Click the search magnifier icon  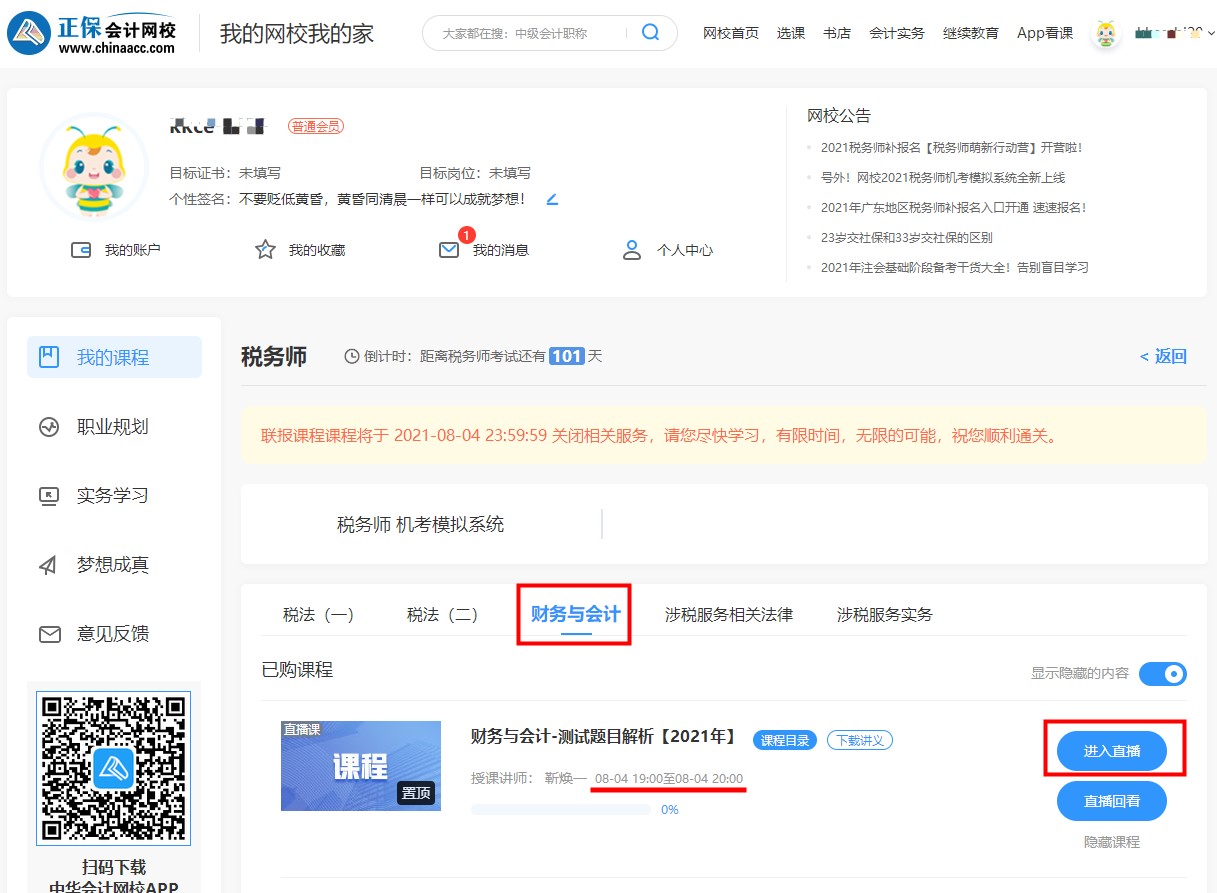pos(651,32)
